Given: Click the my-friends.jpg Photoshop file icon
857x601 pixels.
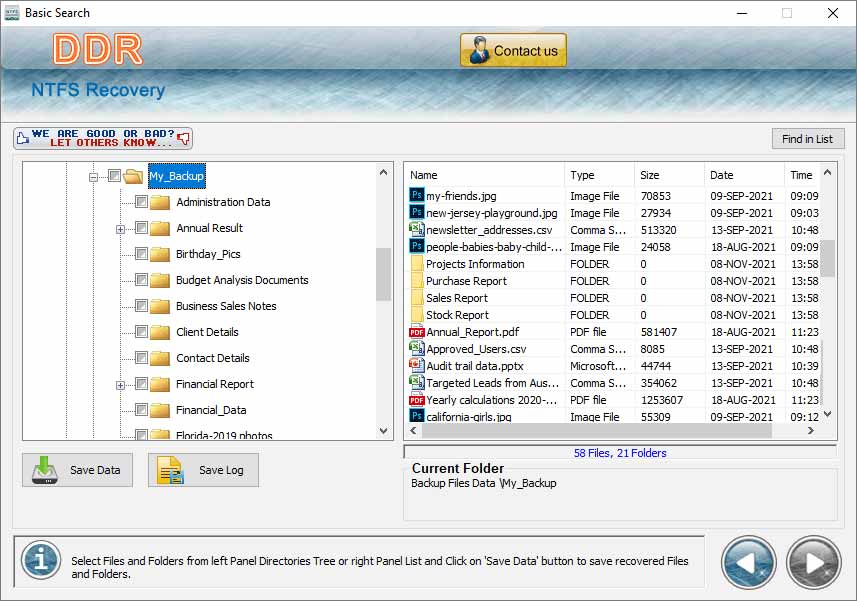Looking at the screenshot, I should [416, 195].
